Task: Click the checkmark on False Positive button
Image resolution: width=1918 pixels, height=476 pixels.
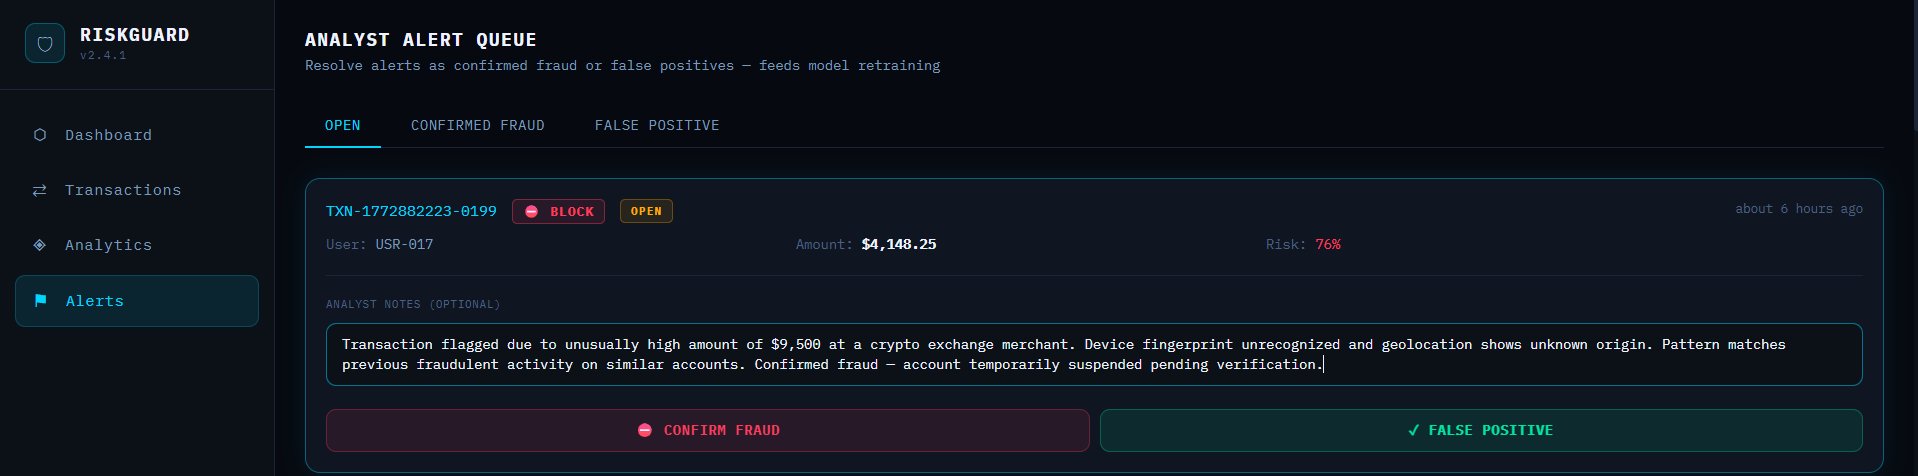Action: click(1413, 430)
